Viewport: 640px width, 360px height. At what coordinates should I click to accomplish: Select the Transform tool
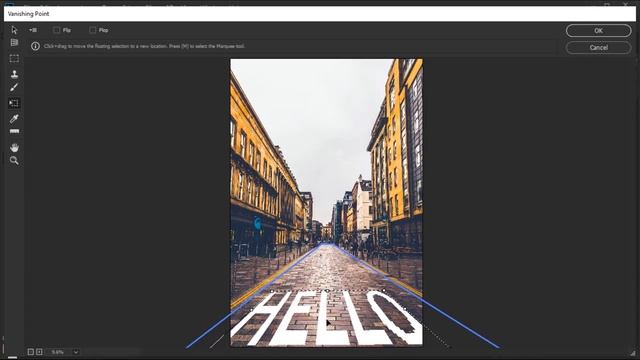14,103
